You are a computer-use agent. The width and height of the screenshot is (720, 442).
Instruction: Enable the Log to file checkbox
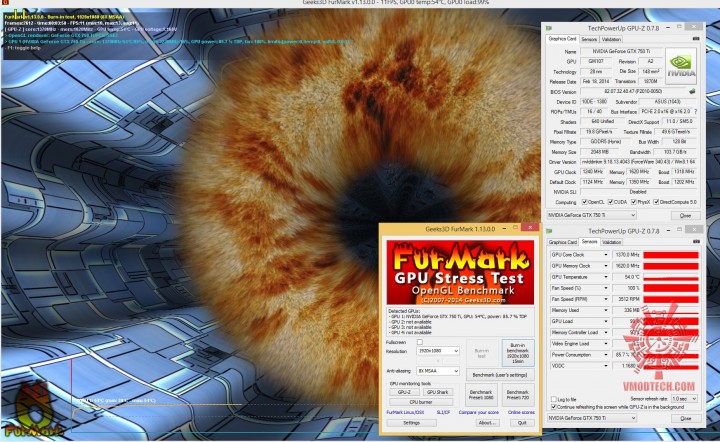[553, 399]
